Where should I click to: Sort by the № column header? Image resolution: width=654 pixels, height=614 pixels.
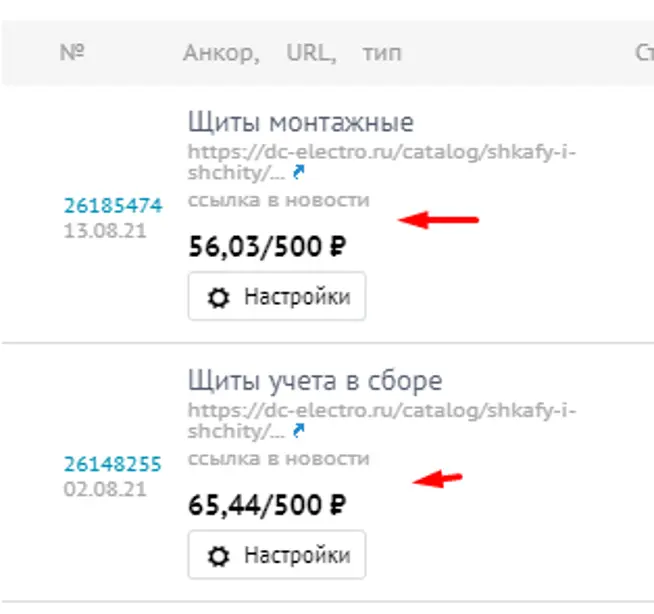70,52
